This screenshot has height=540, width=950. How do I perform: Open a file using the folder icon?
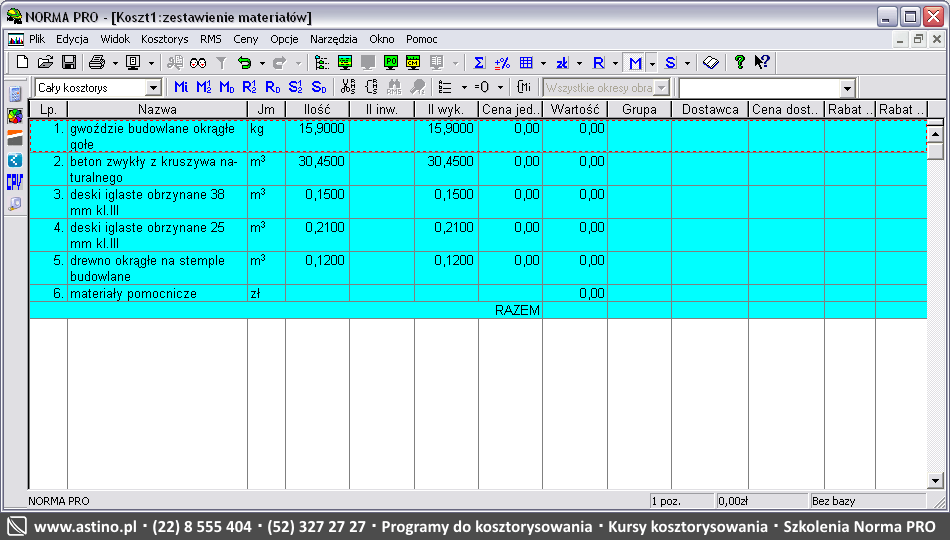pyautogui.click(x=45, y=62)
